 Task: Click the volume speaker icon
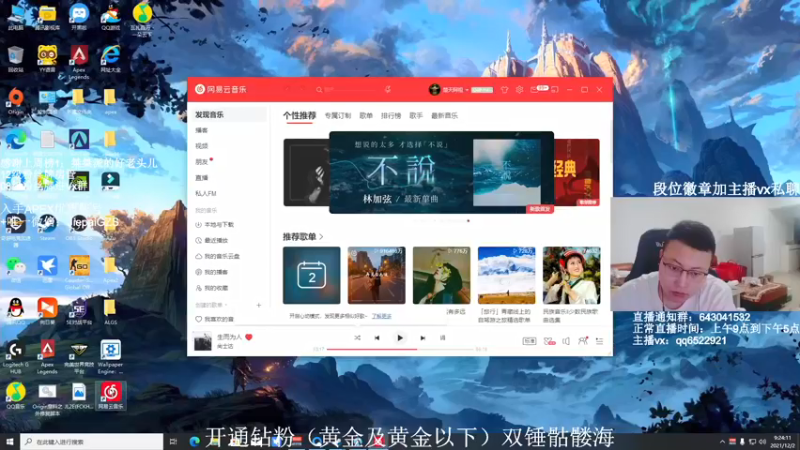click(566, 341)
